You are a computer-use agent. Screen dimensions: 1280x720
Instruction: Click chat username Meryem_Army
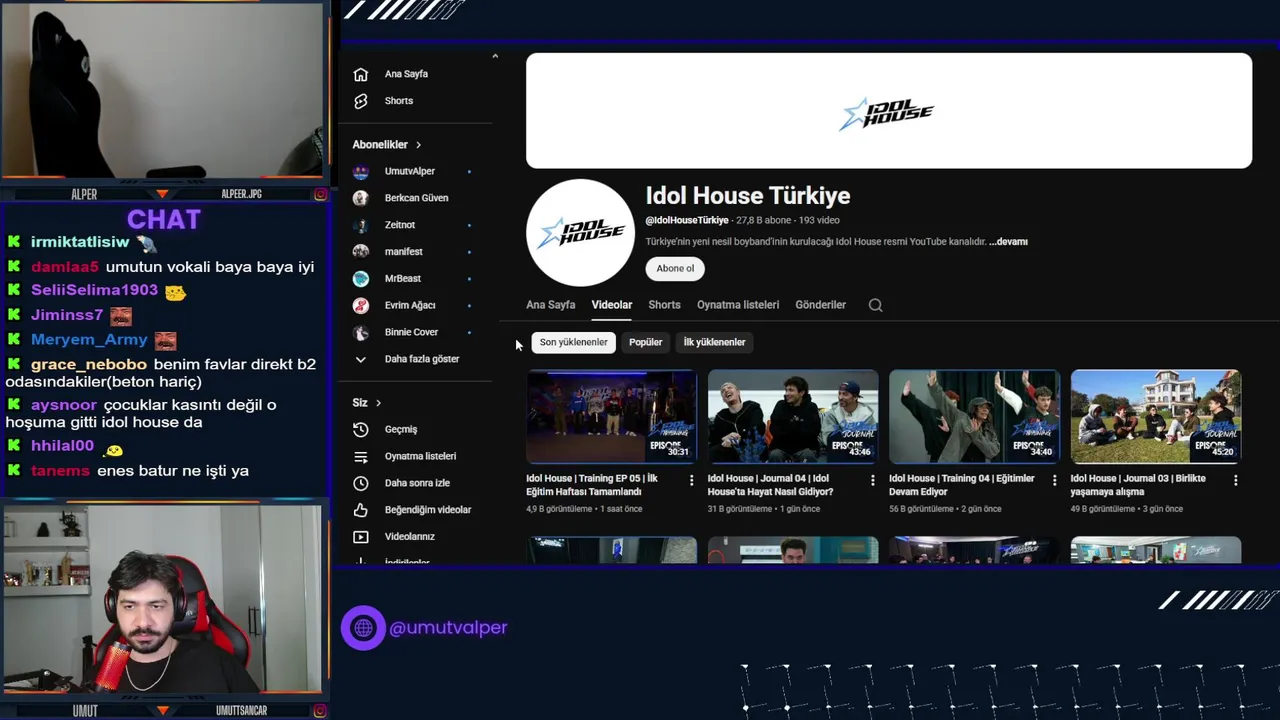89,340
